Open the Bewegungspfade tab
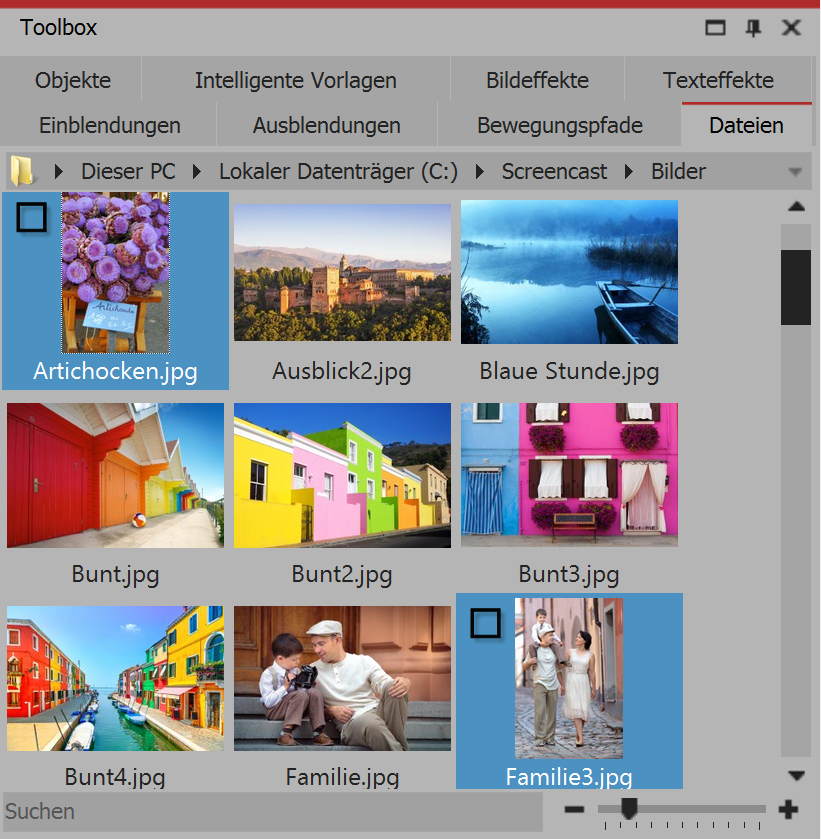Screen dimensions: 821x839 tap(559, 126)
